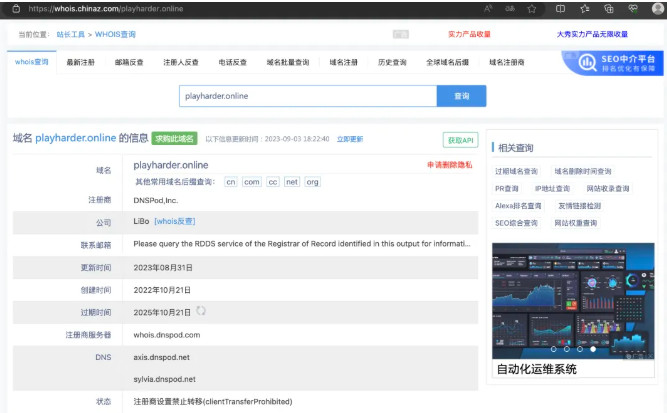Select the .com suffix query option

(x=251, y=182)
